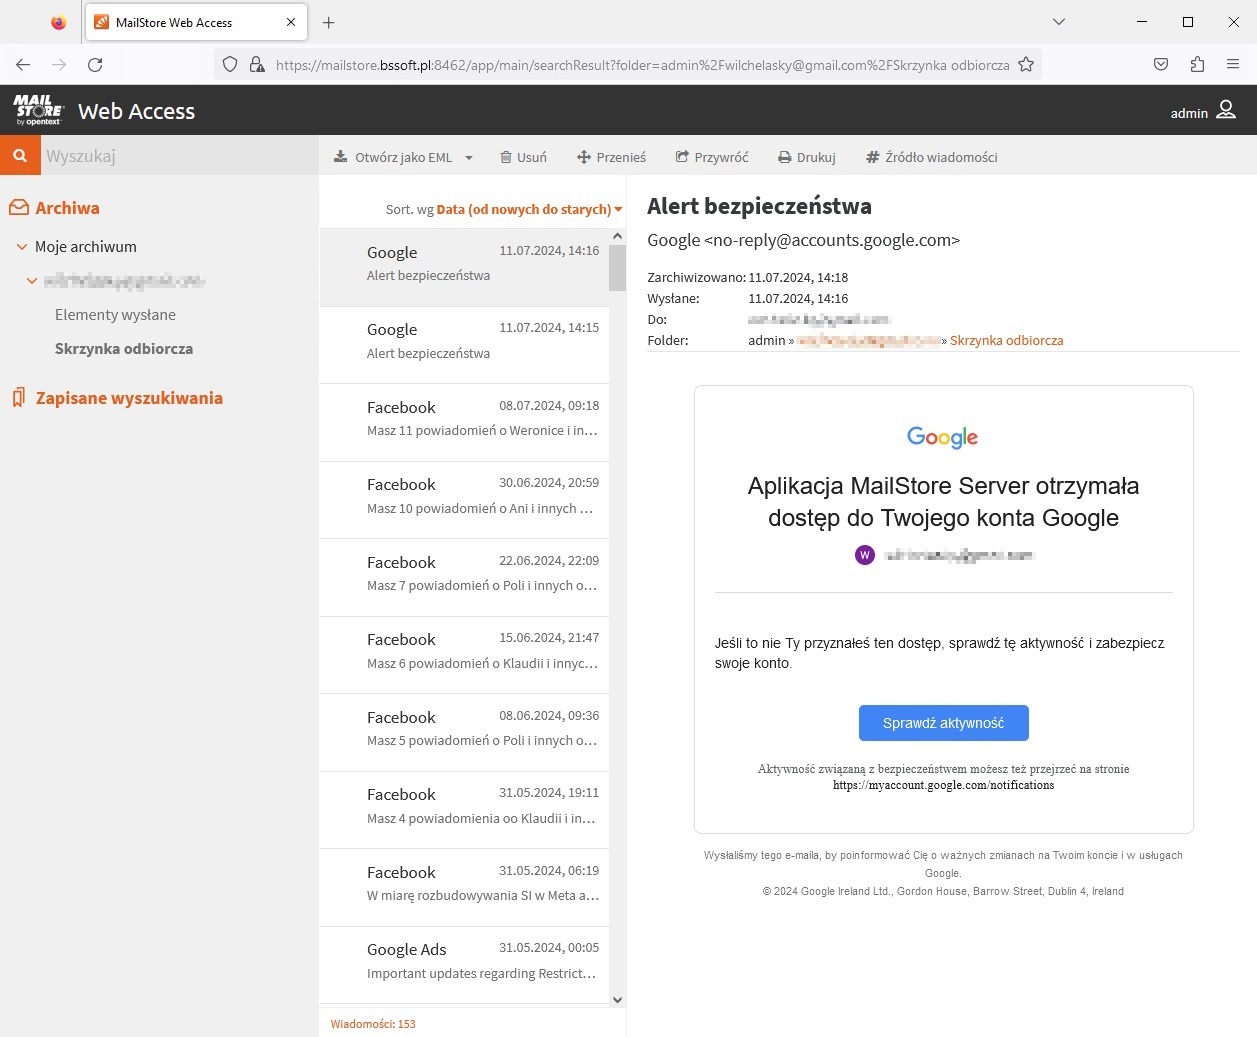Viewport: 1257px width, 1037px height.
Task: Click the Przywróć restore icon
Action: [682, 157]
